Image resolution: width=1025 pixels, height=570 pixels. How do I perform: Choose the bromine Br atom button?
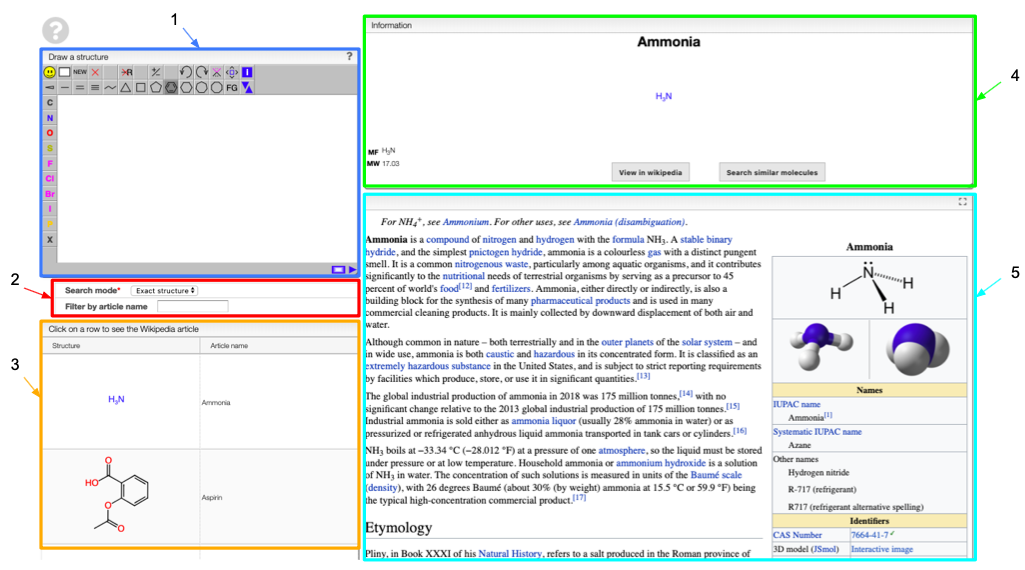click(x=50, y=193)
